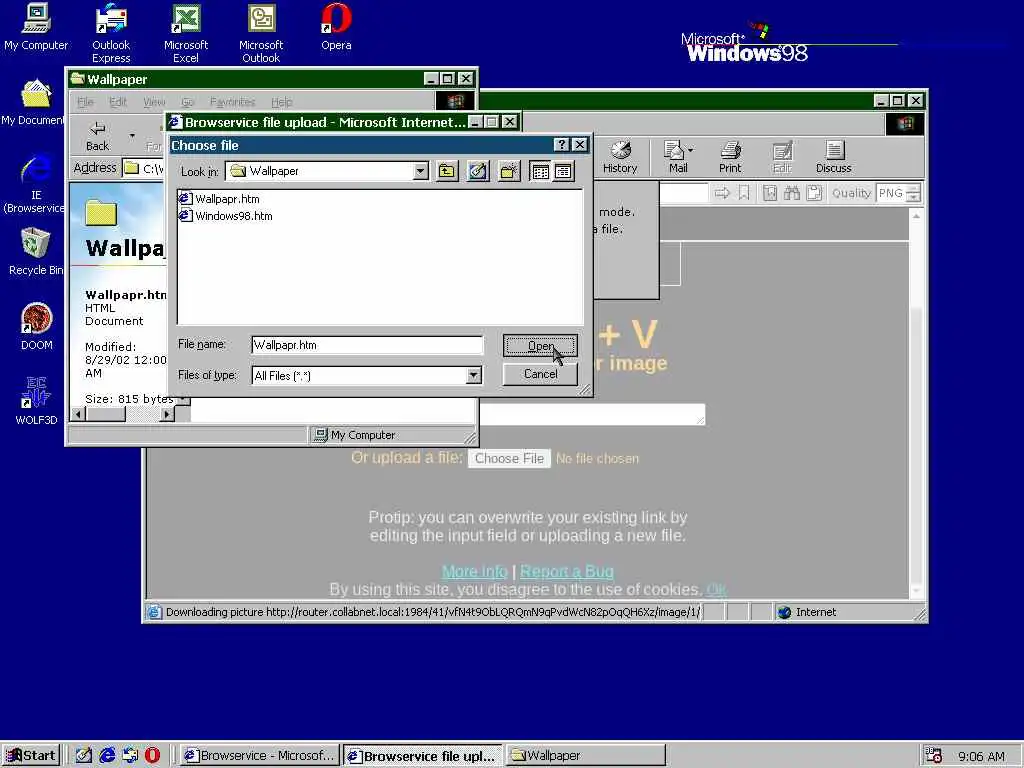Cancel the Choose file dialog
The height and width of the screenshot is (768, 1024).
540,374
